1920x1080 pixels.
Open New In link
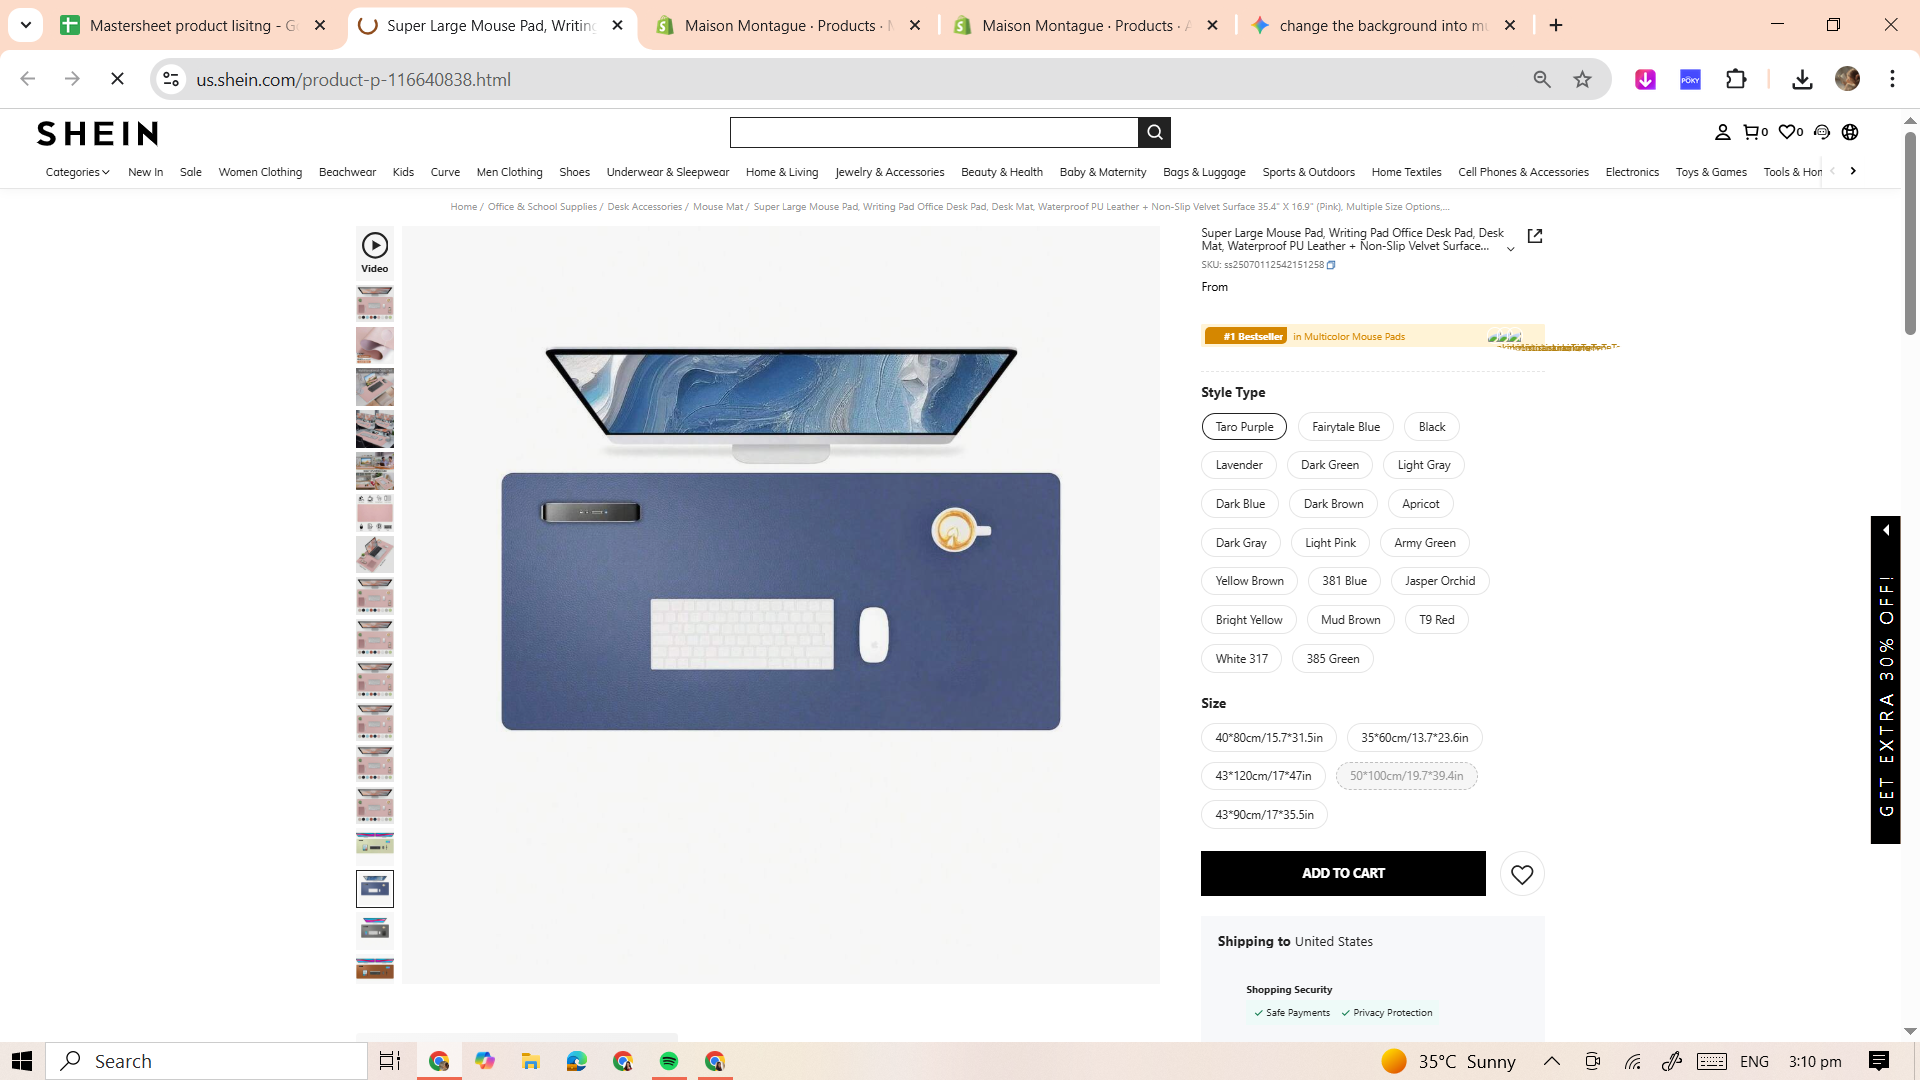click(146, 172)
